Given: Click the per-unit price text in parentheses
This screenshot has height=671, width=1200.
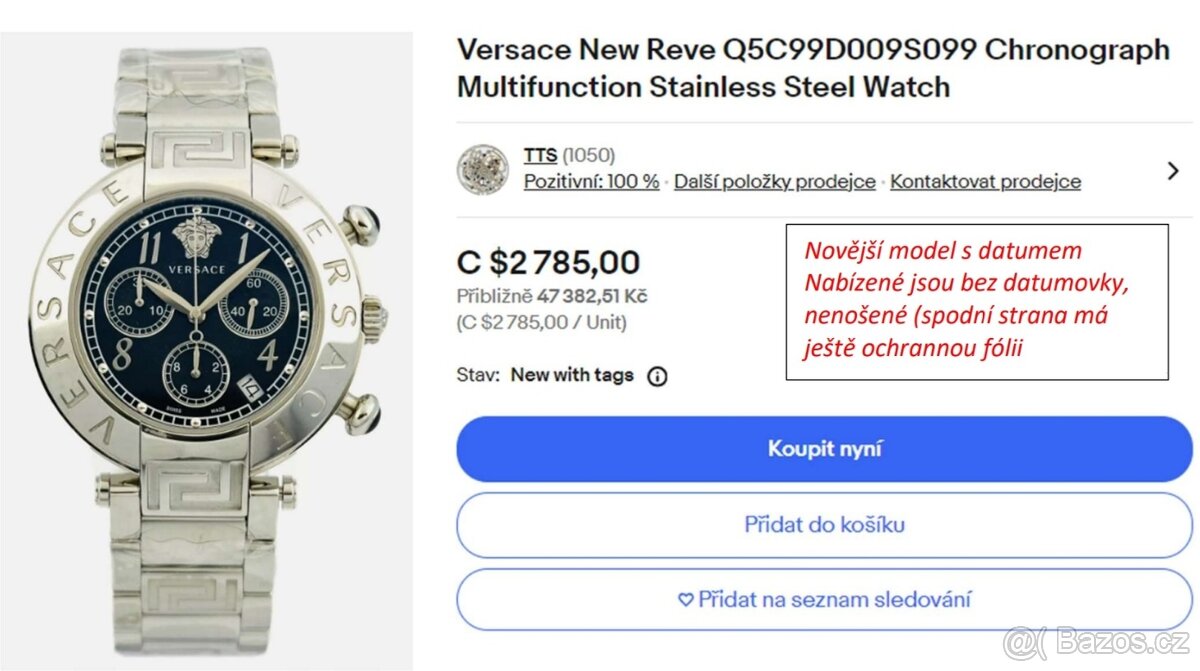Looking at the screenshot, I should click(542, 322).
